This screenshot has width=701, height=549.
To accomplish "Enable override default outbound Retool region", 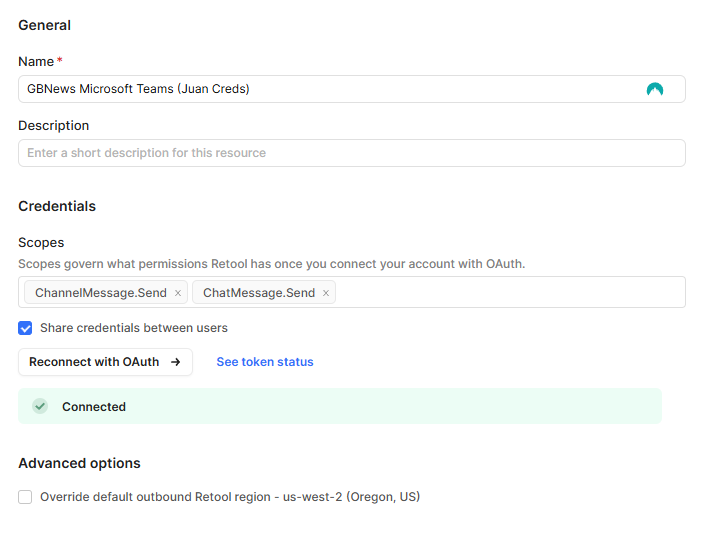I will point(25,497).
